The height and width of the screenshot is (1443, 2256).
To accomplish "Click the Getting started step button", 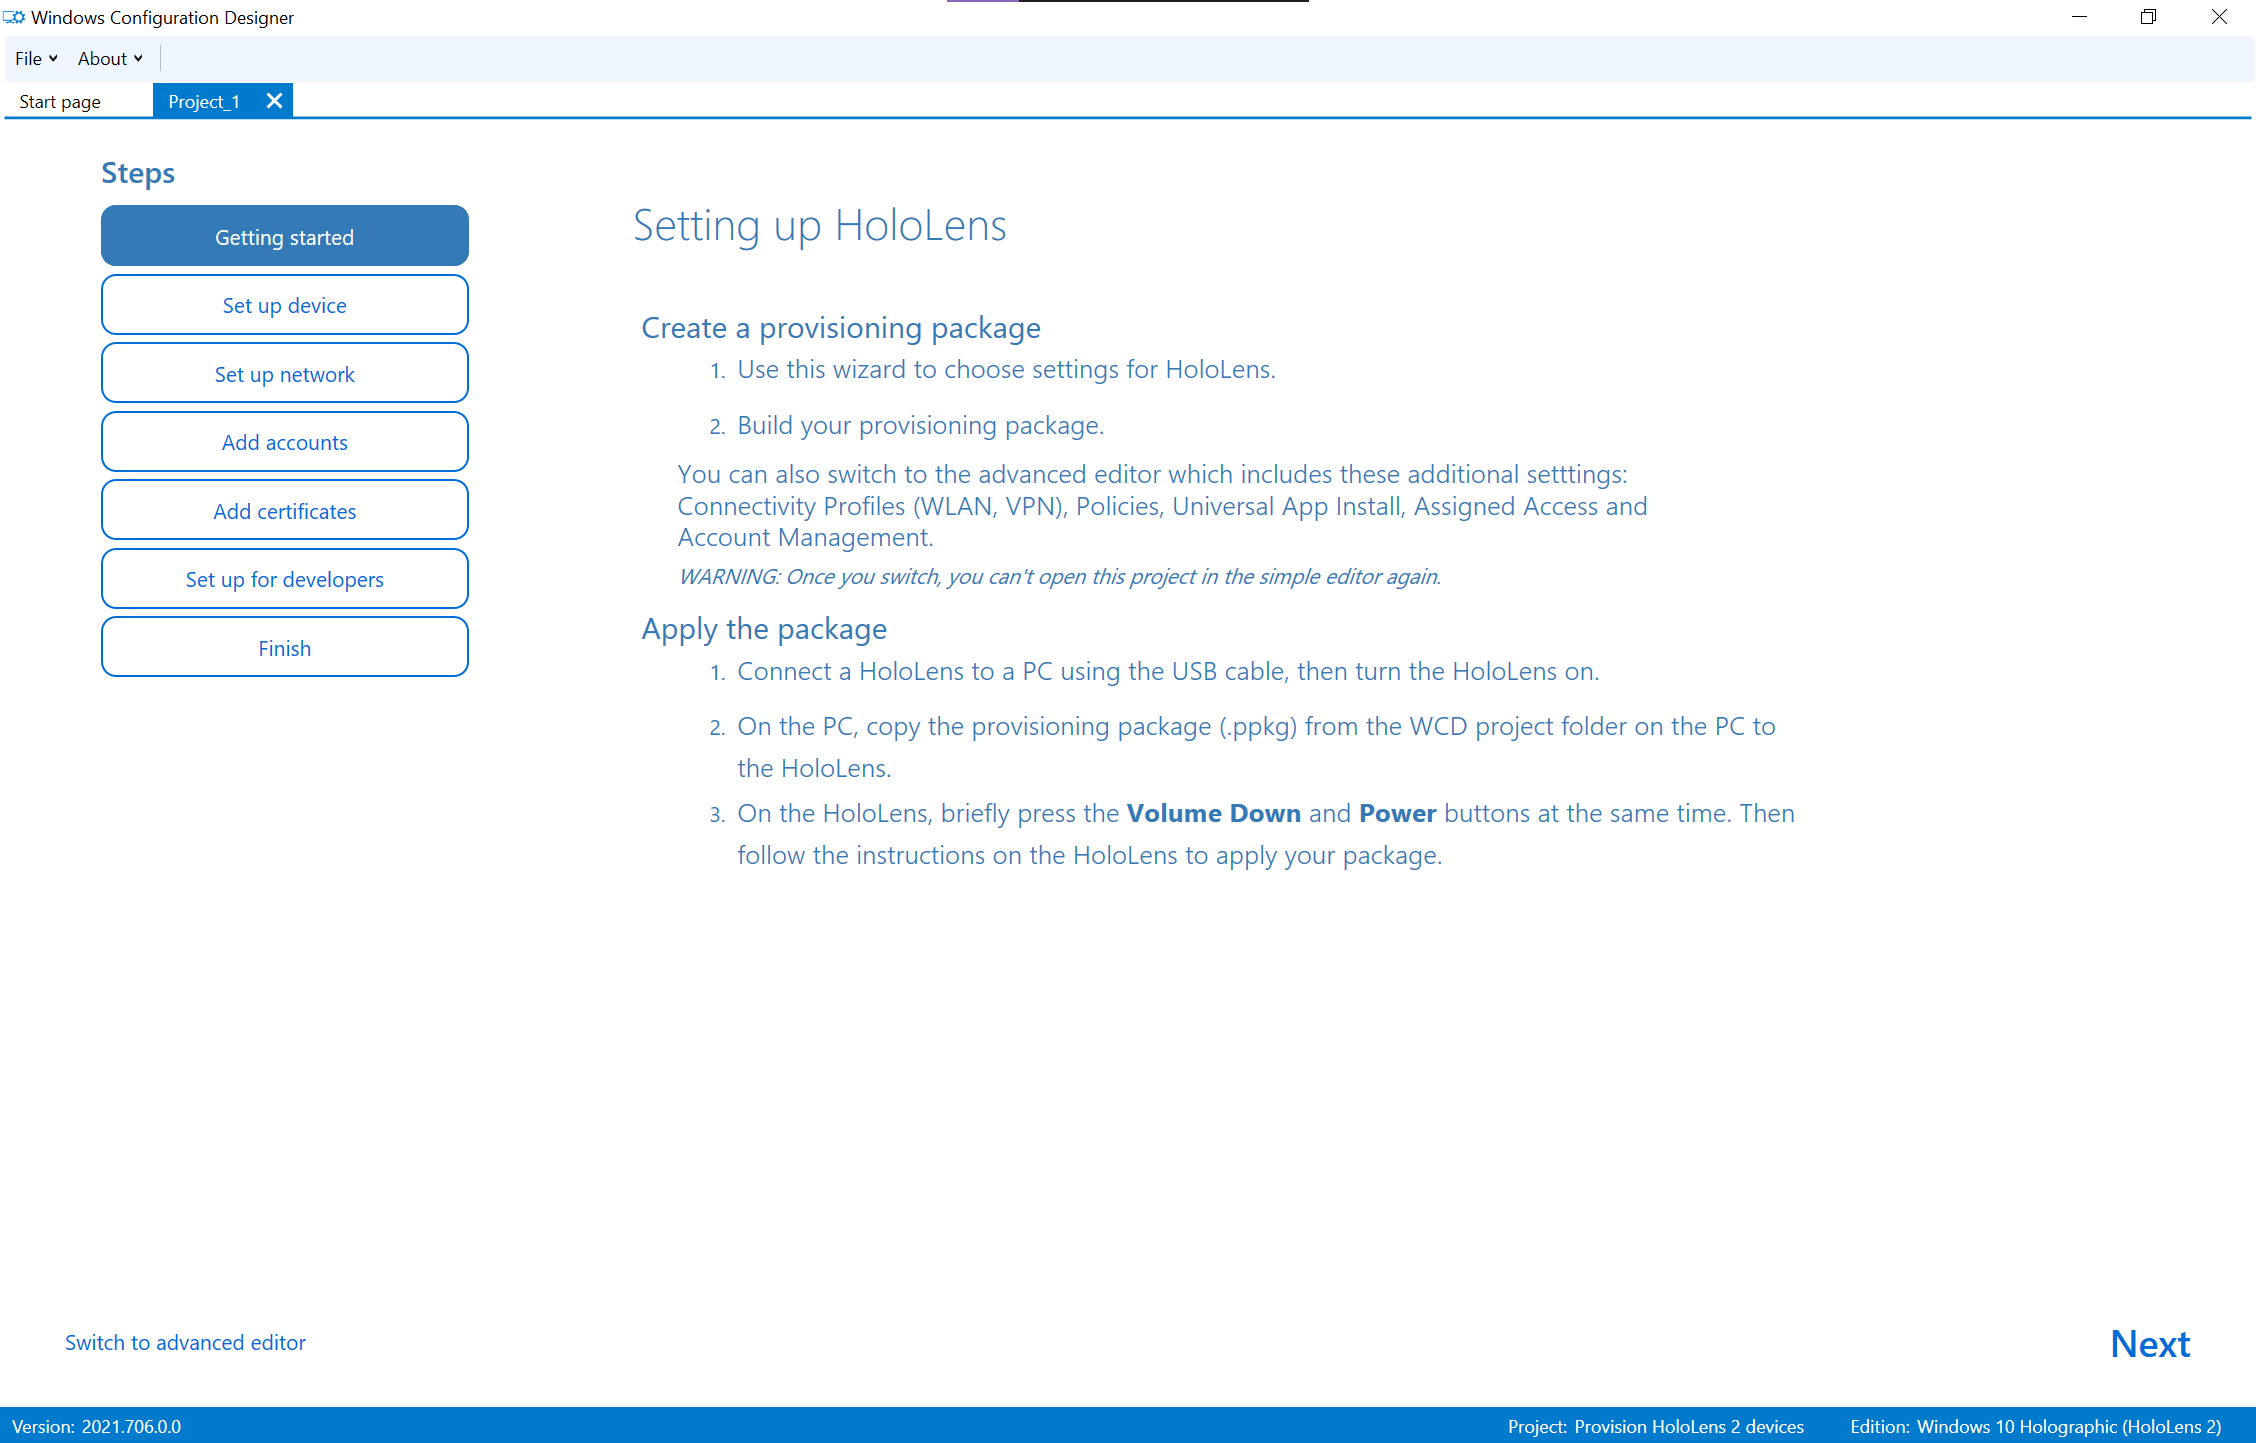I will tap(283, 237).
